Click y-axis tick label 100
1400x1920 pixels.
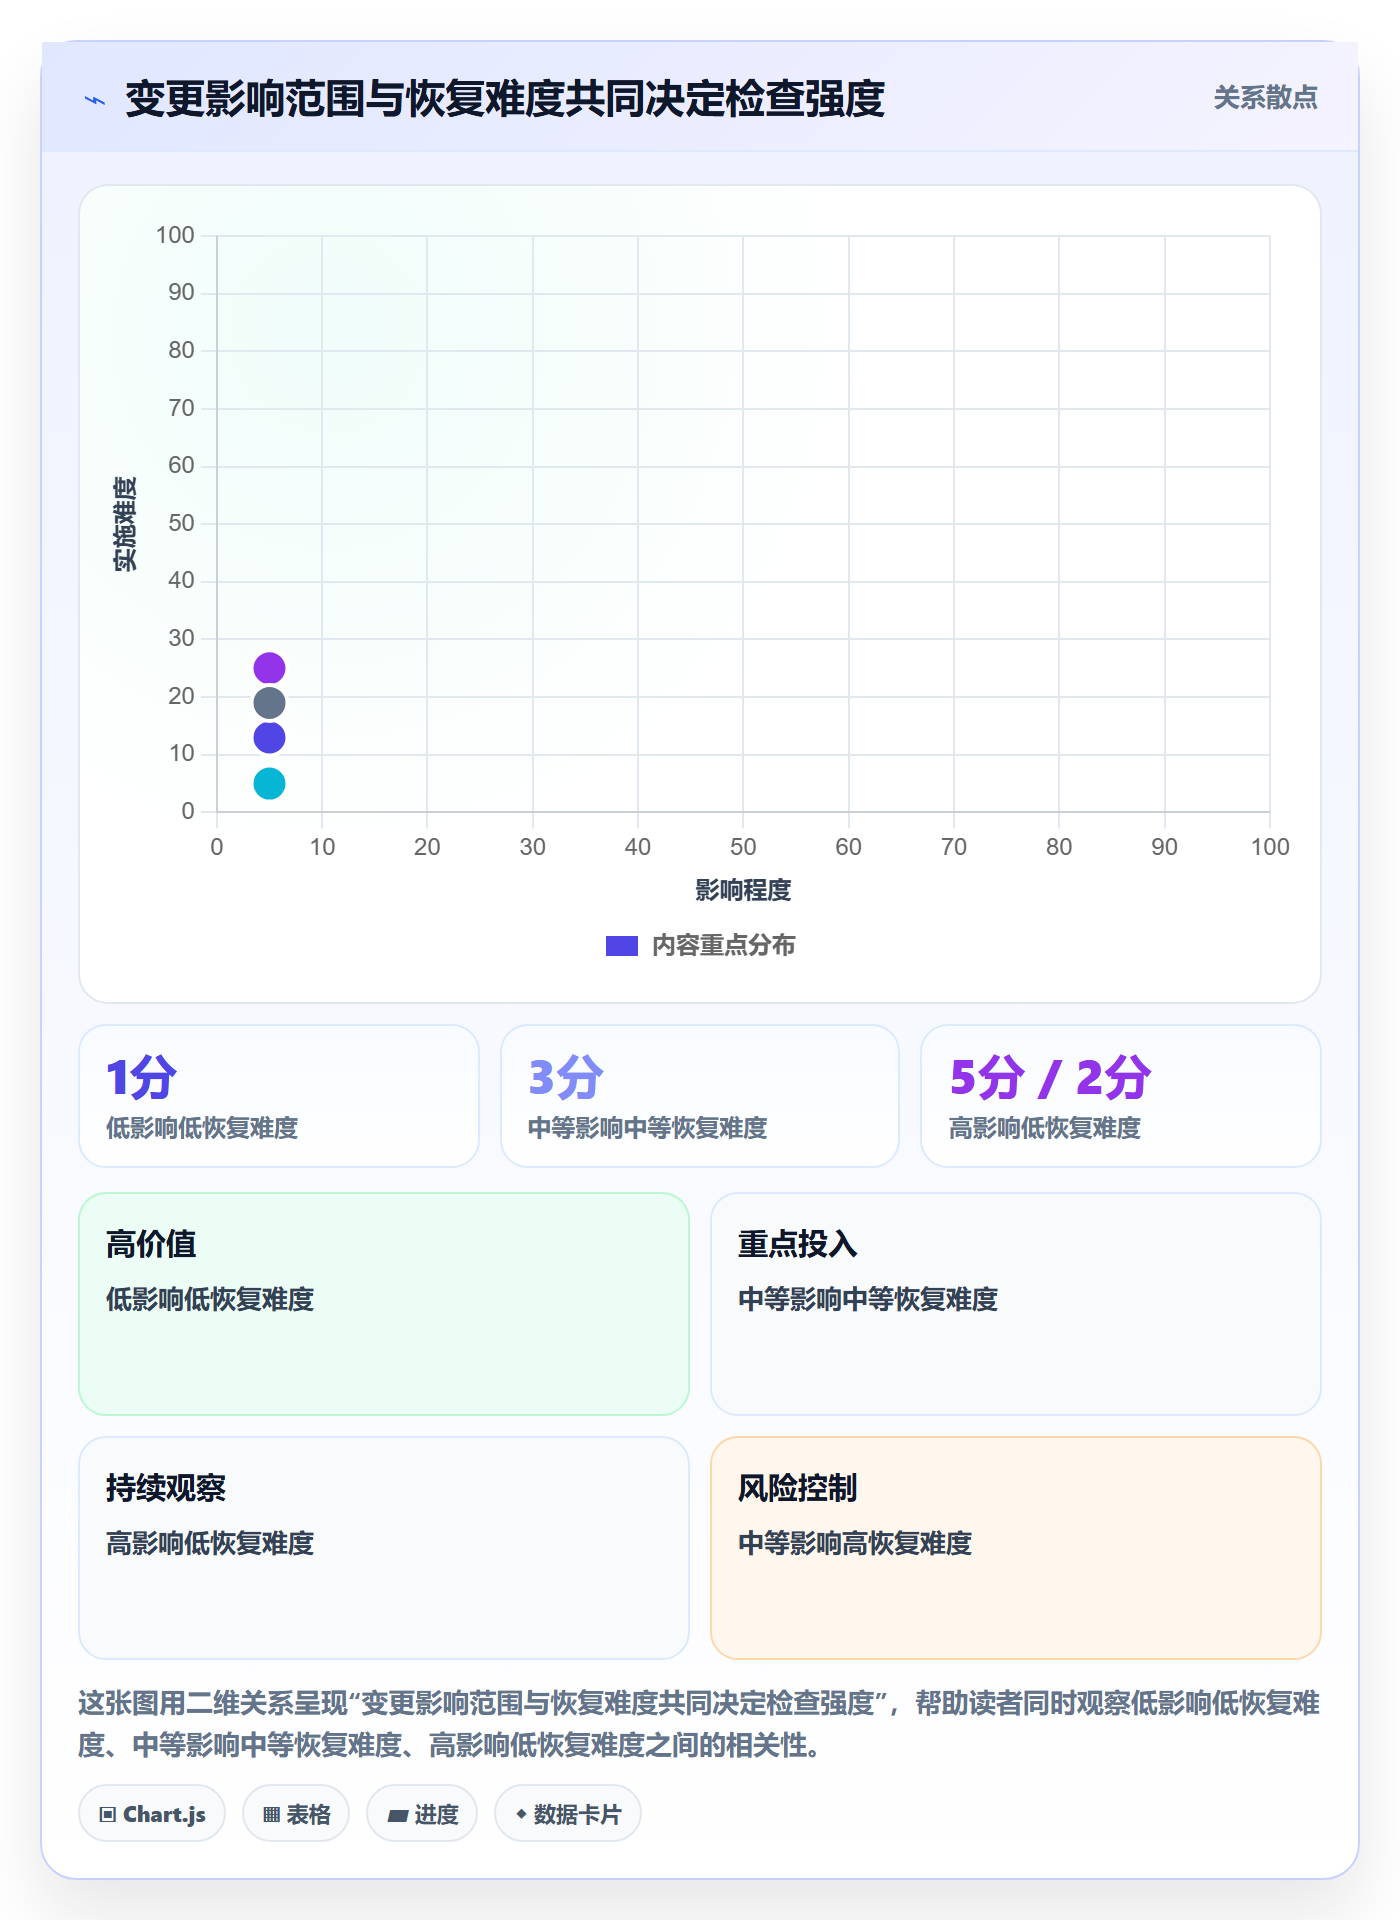click(x=175, y=235)
